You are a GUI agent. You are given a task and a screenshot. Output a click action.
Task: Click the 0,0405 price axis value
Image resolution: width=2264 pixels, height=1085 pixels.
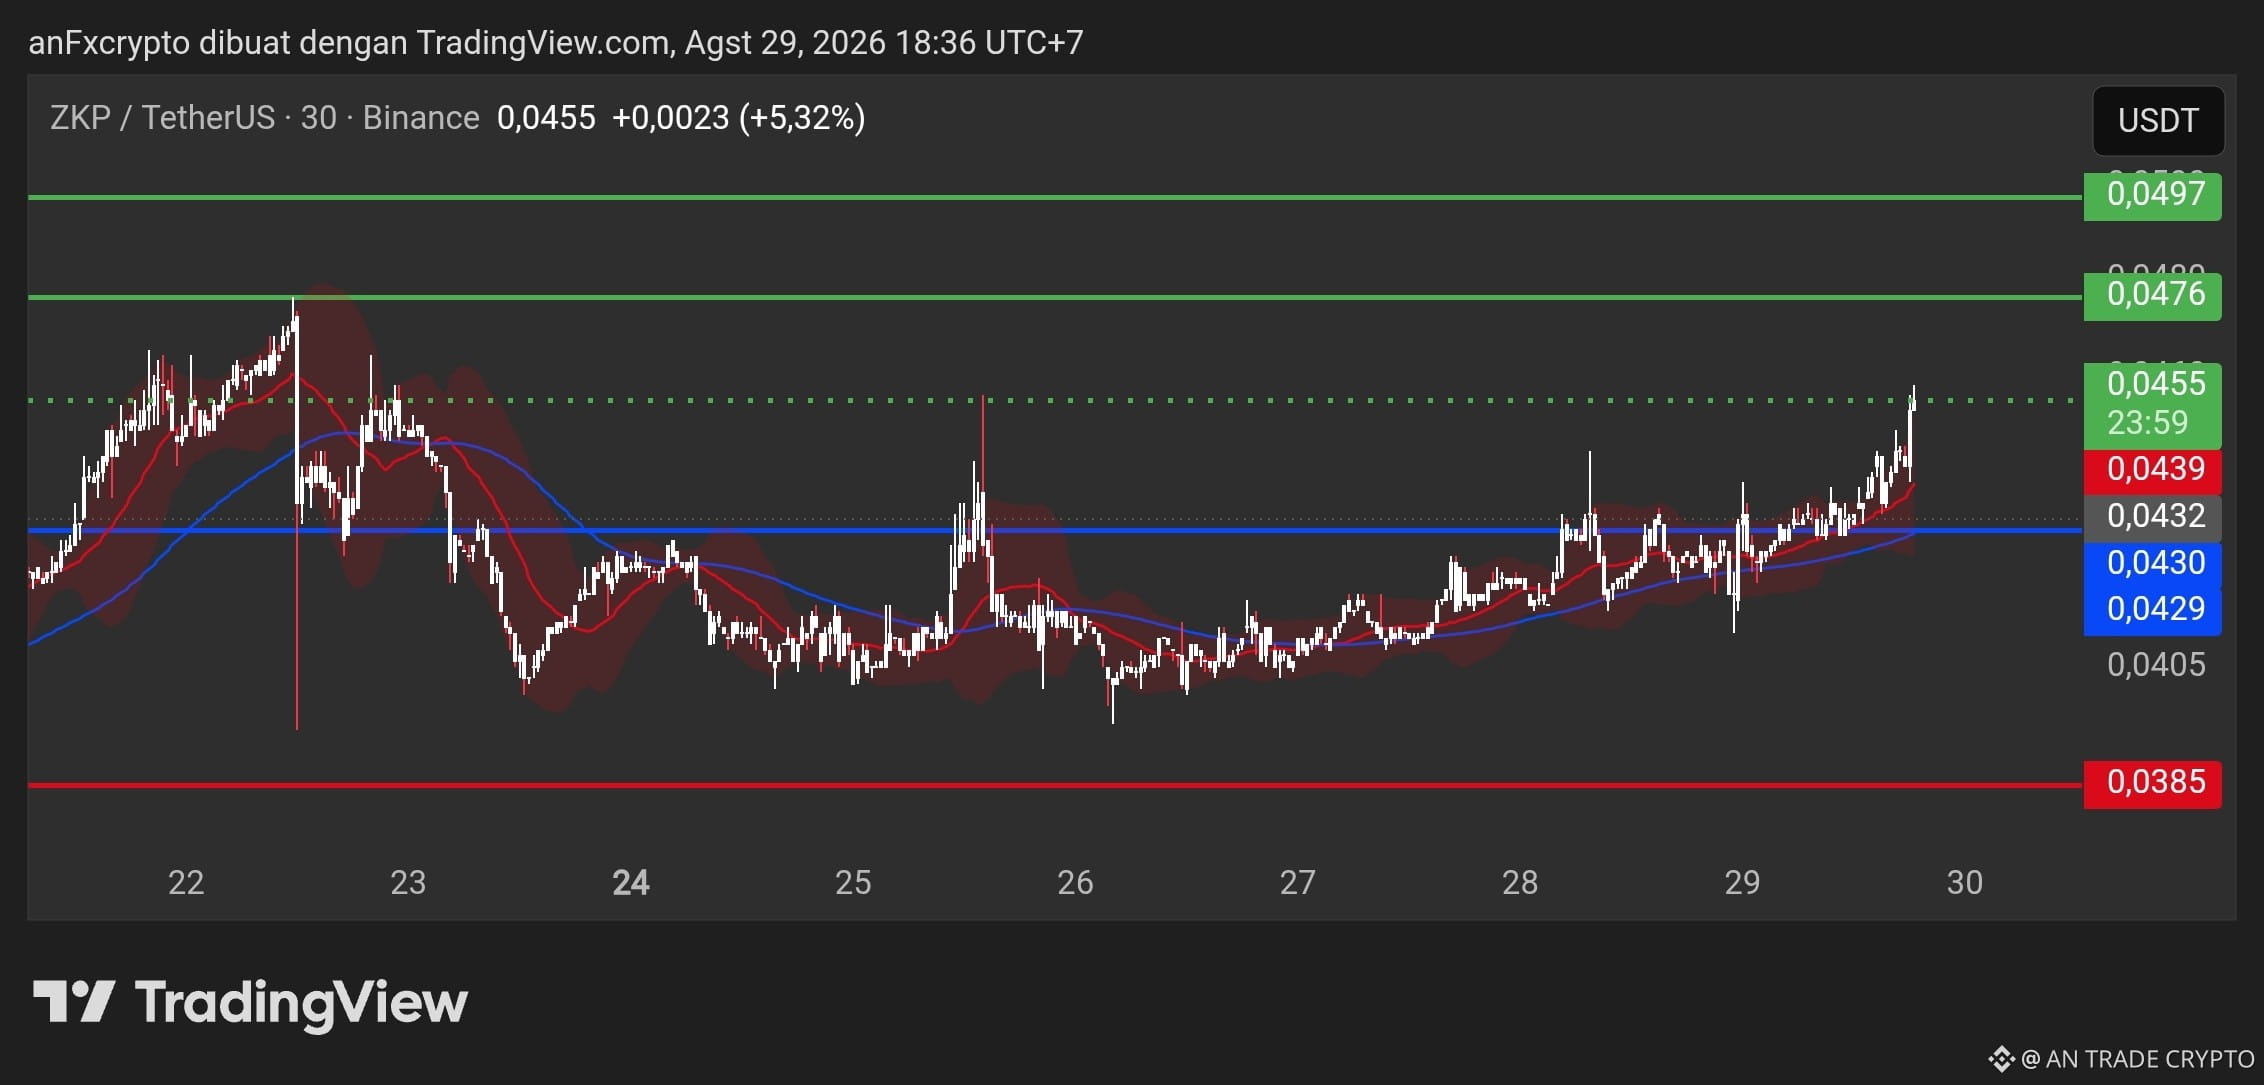pos(2156,665)
